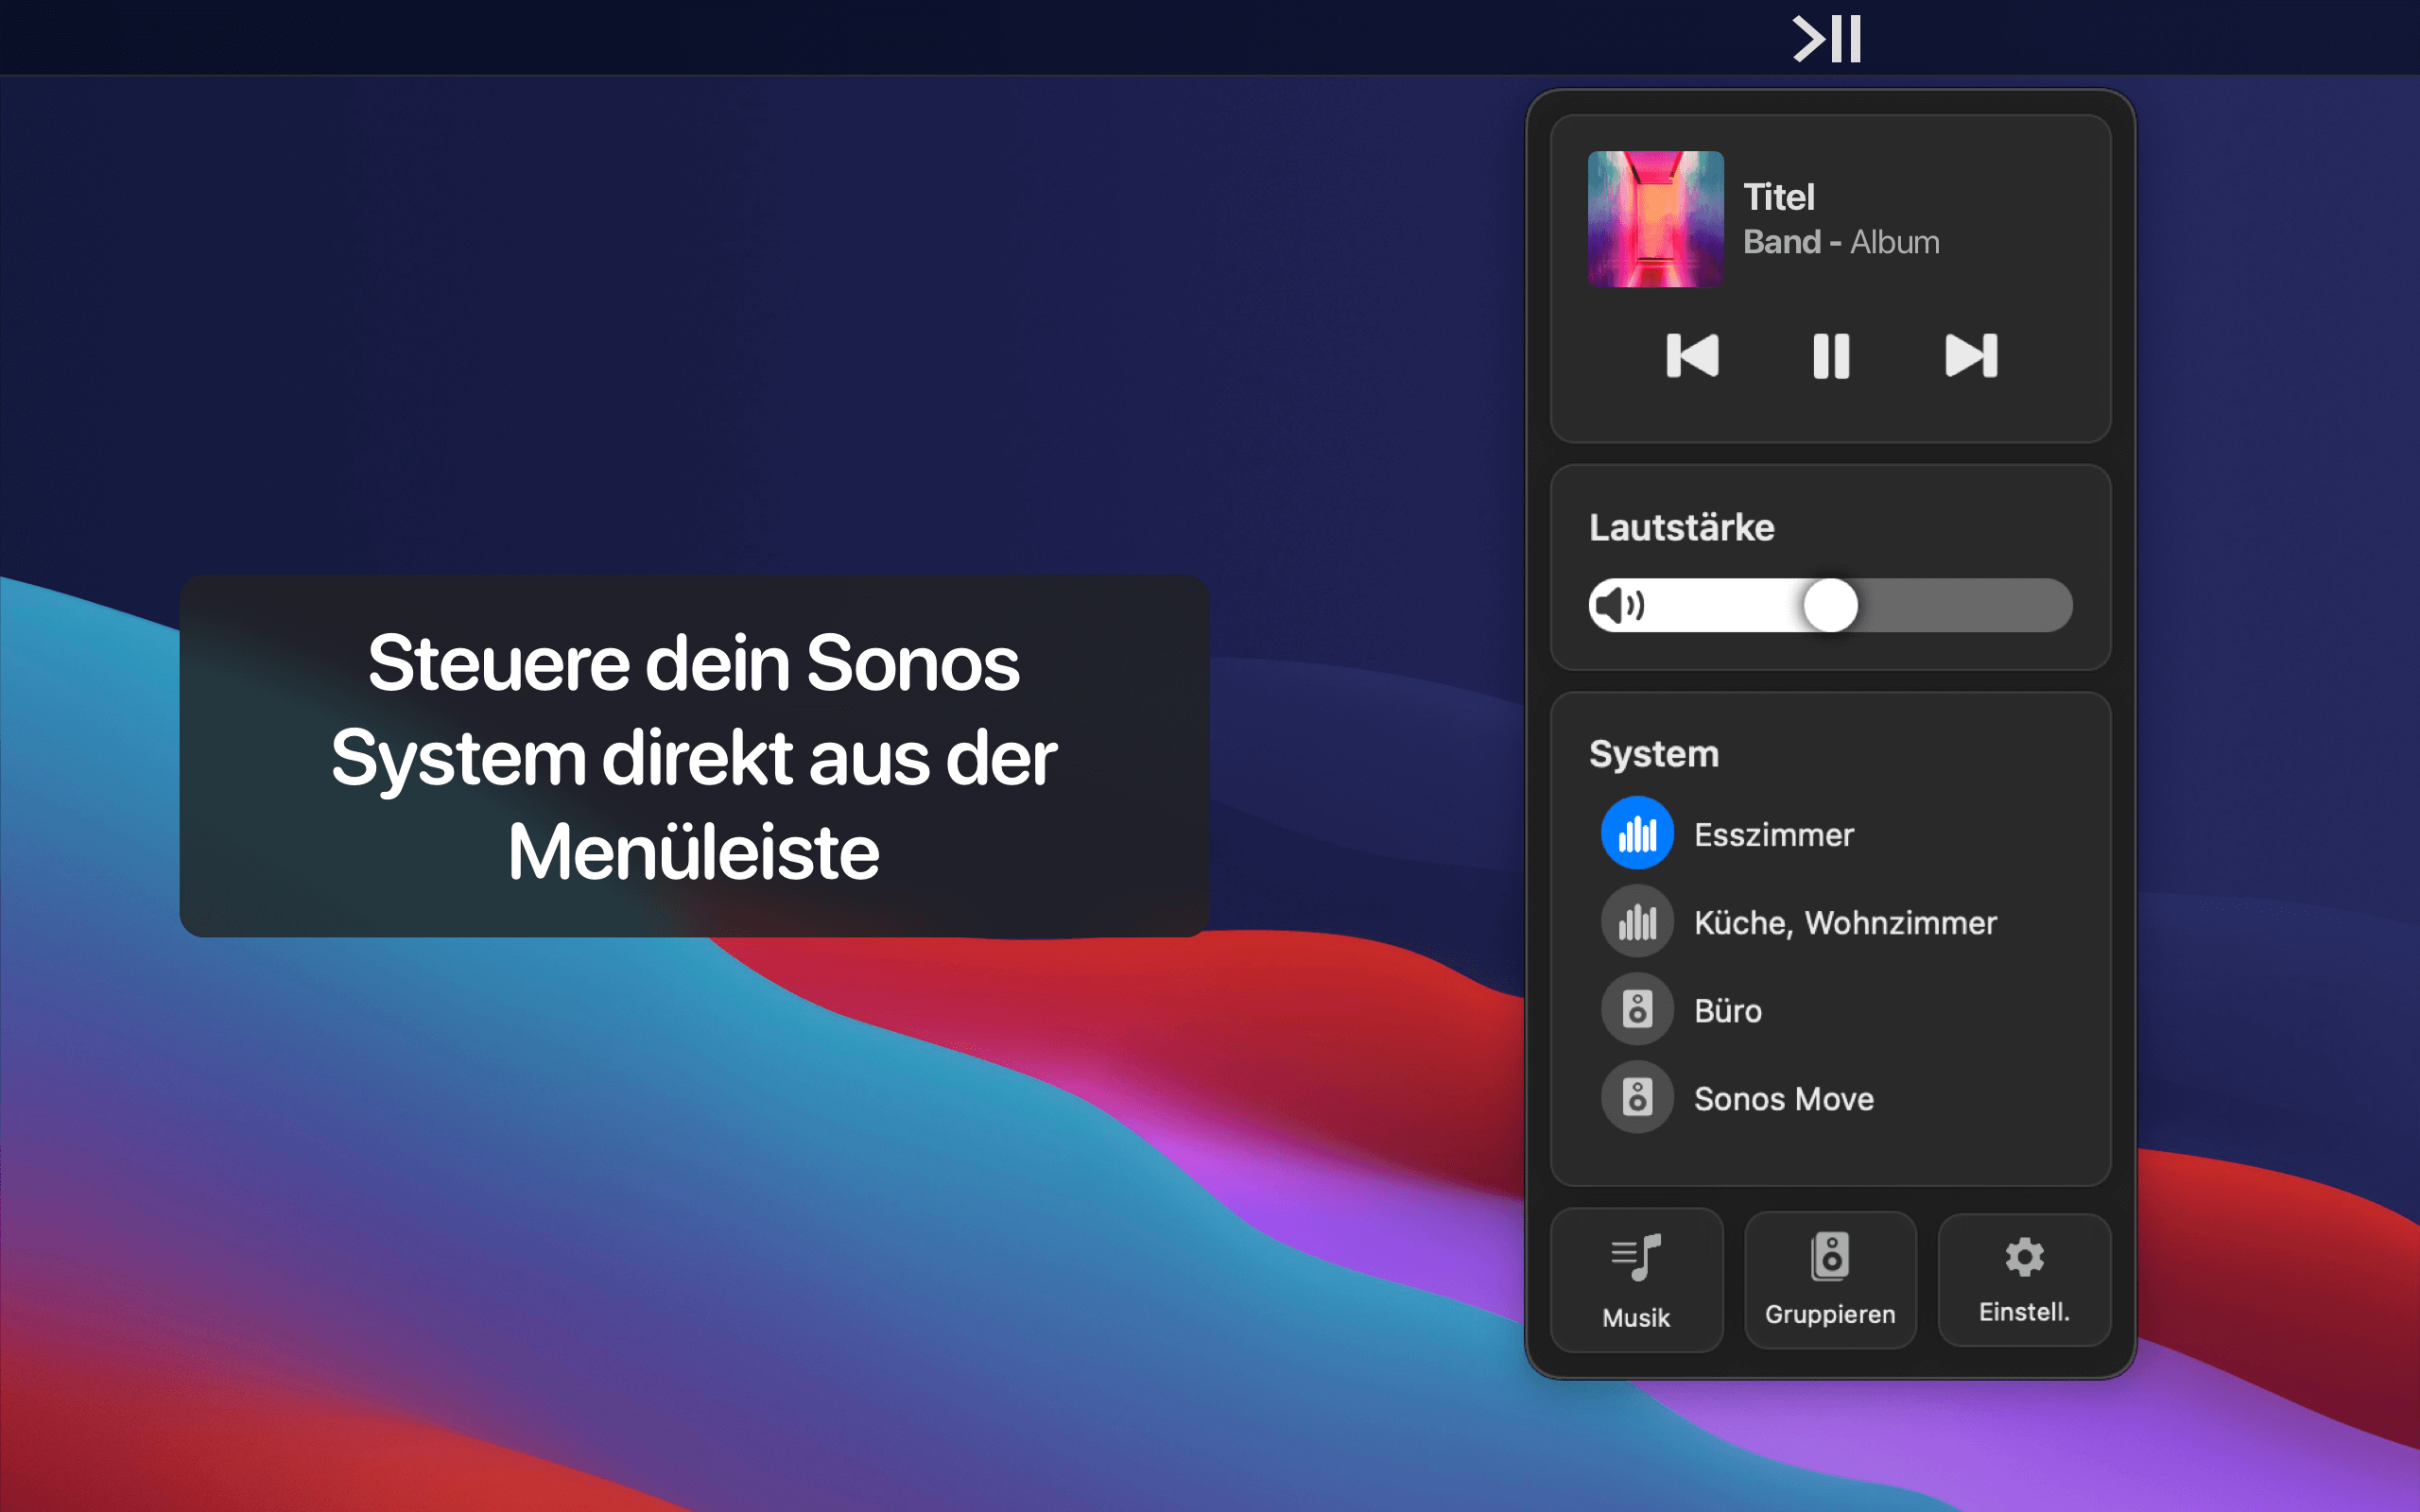Click the Band - Album text
This screenshot has height=1512, width=2420.
click(1841, 242)
